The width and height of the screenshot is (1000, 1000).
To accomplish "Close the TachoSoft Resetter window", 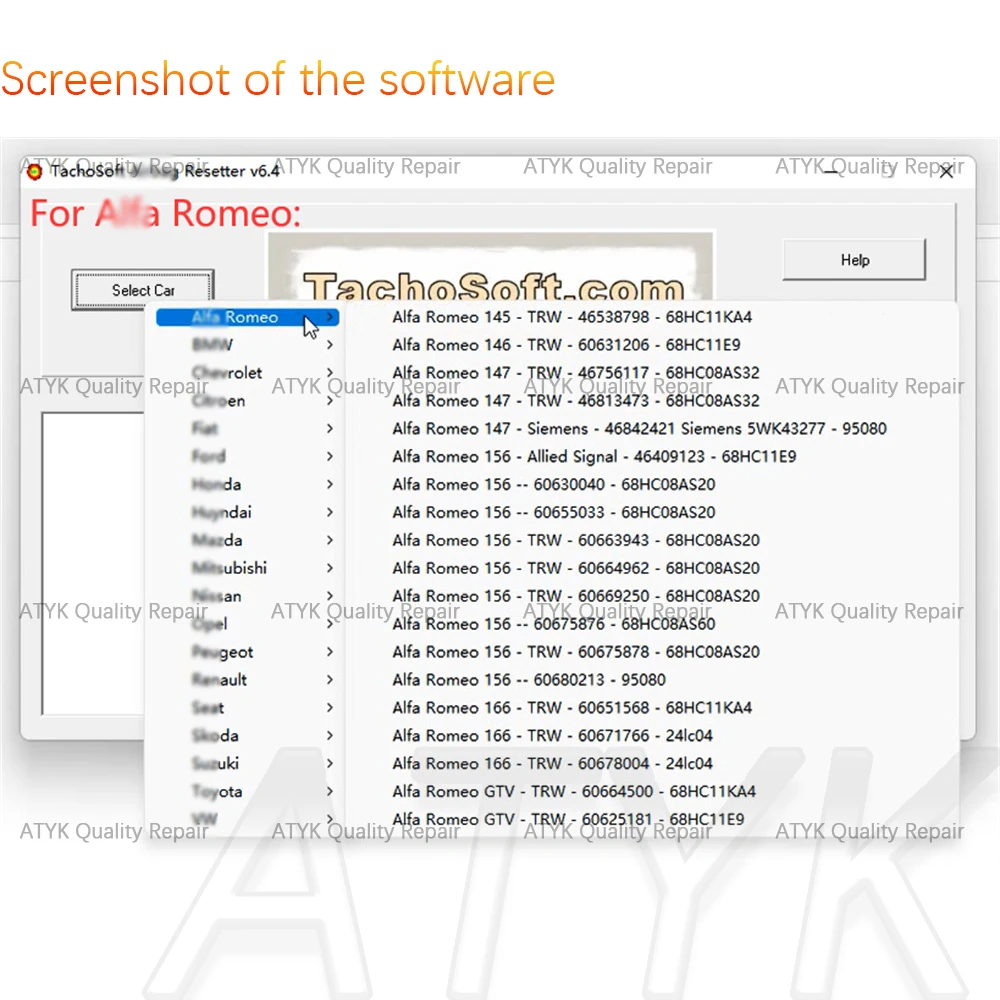I will pyautogui.click(x=946, y=171).
